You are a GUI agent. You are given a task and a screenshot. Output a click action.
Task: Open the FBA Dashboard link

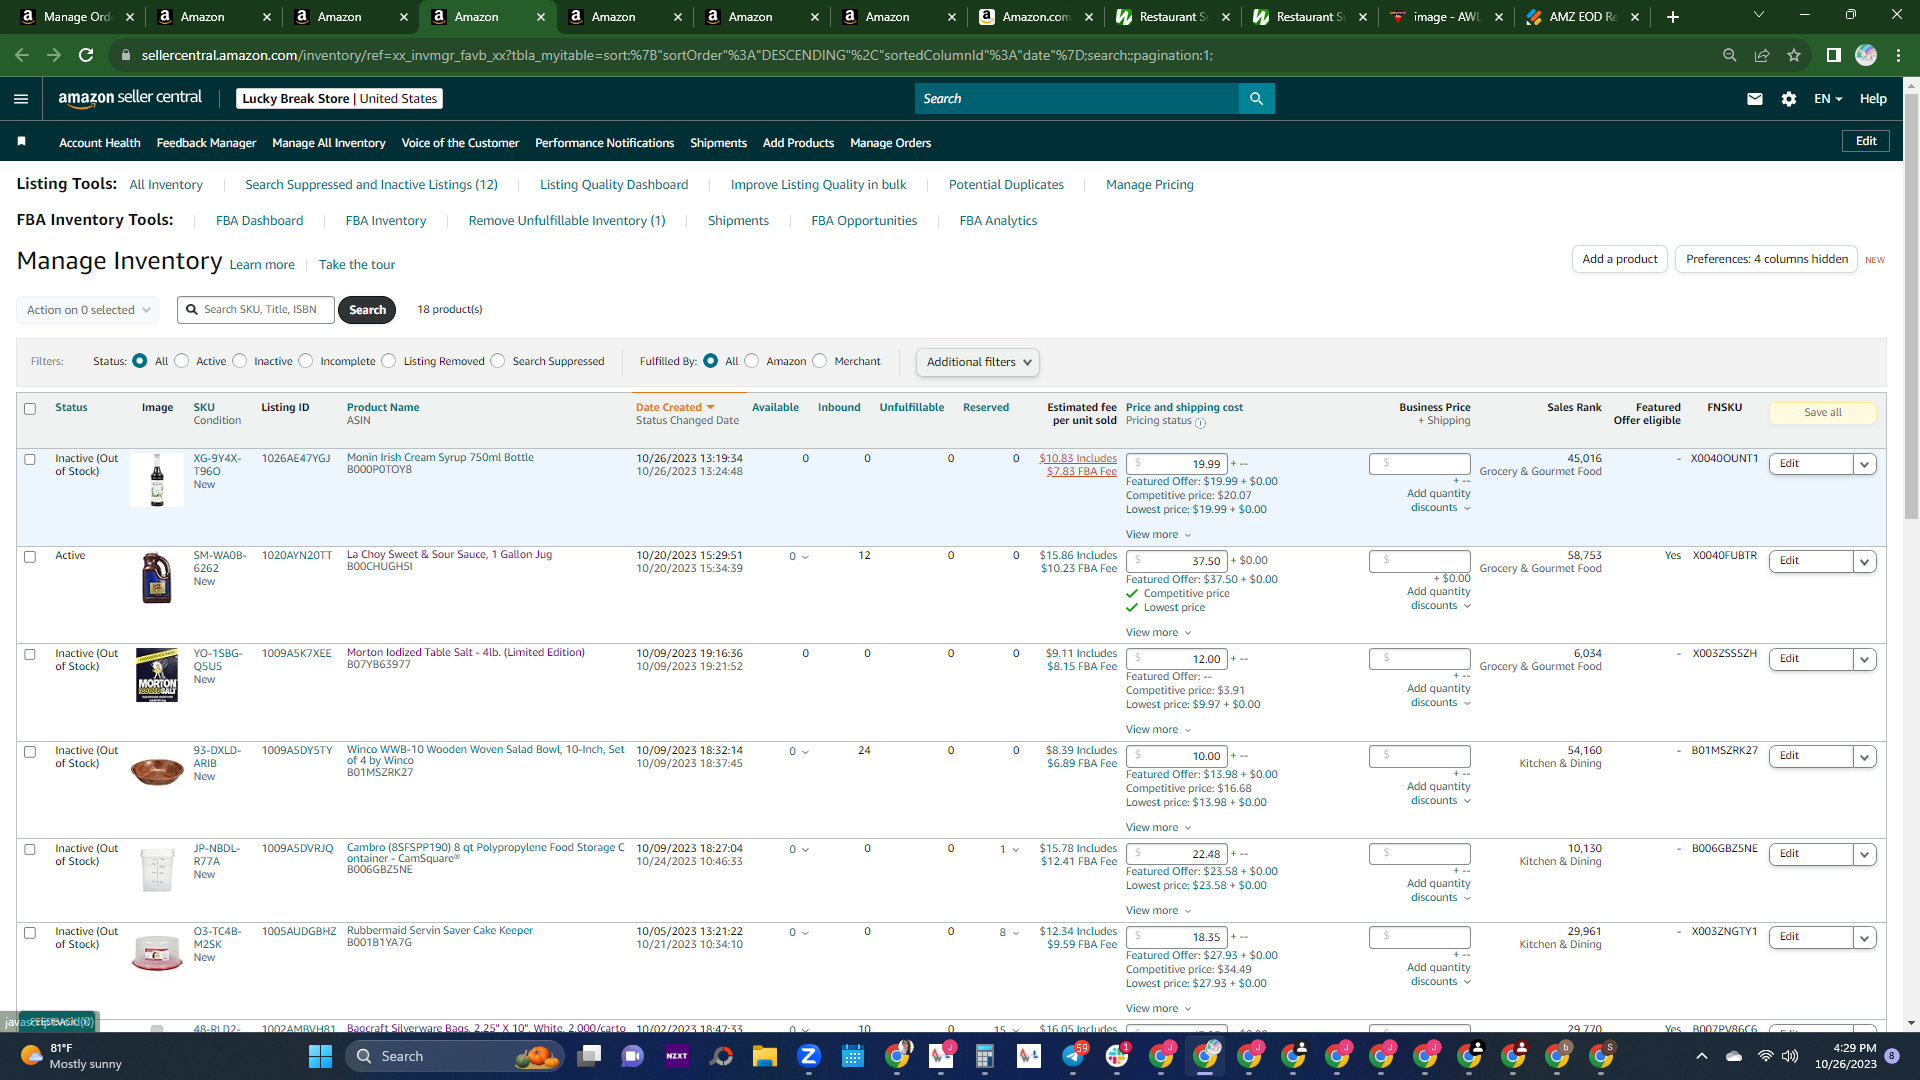pyautogui.click(x=259, y=221)
